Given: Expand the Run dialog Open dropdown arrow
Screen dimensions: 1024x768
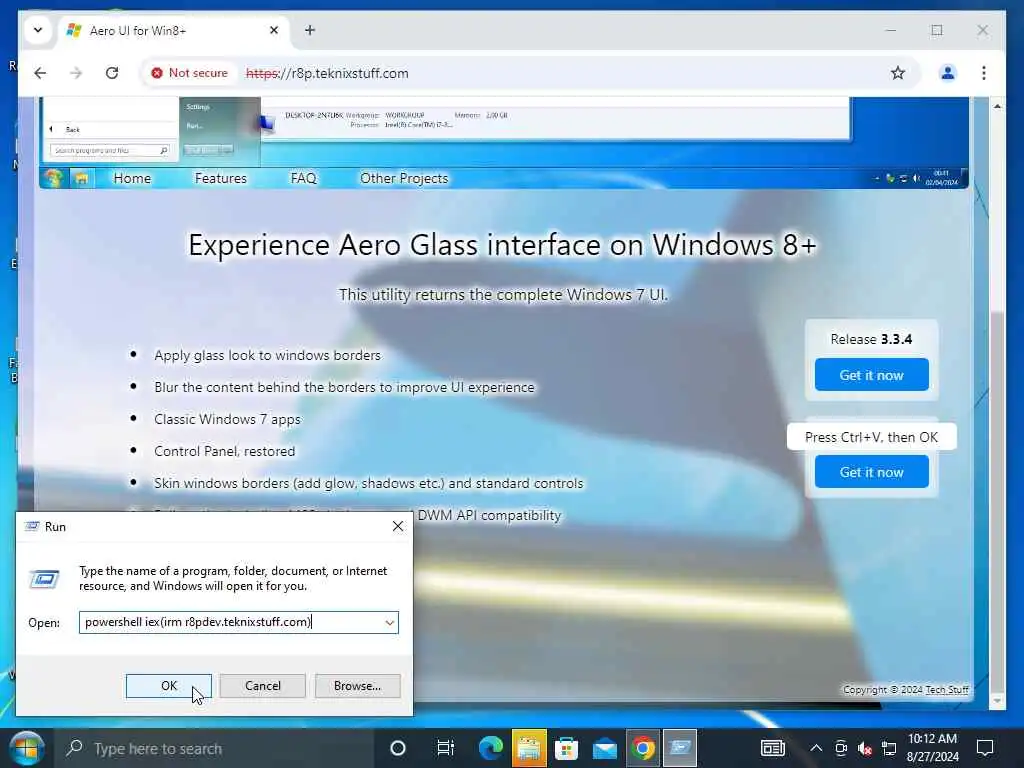Looking at the screenshot, I should [389, 622].
